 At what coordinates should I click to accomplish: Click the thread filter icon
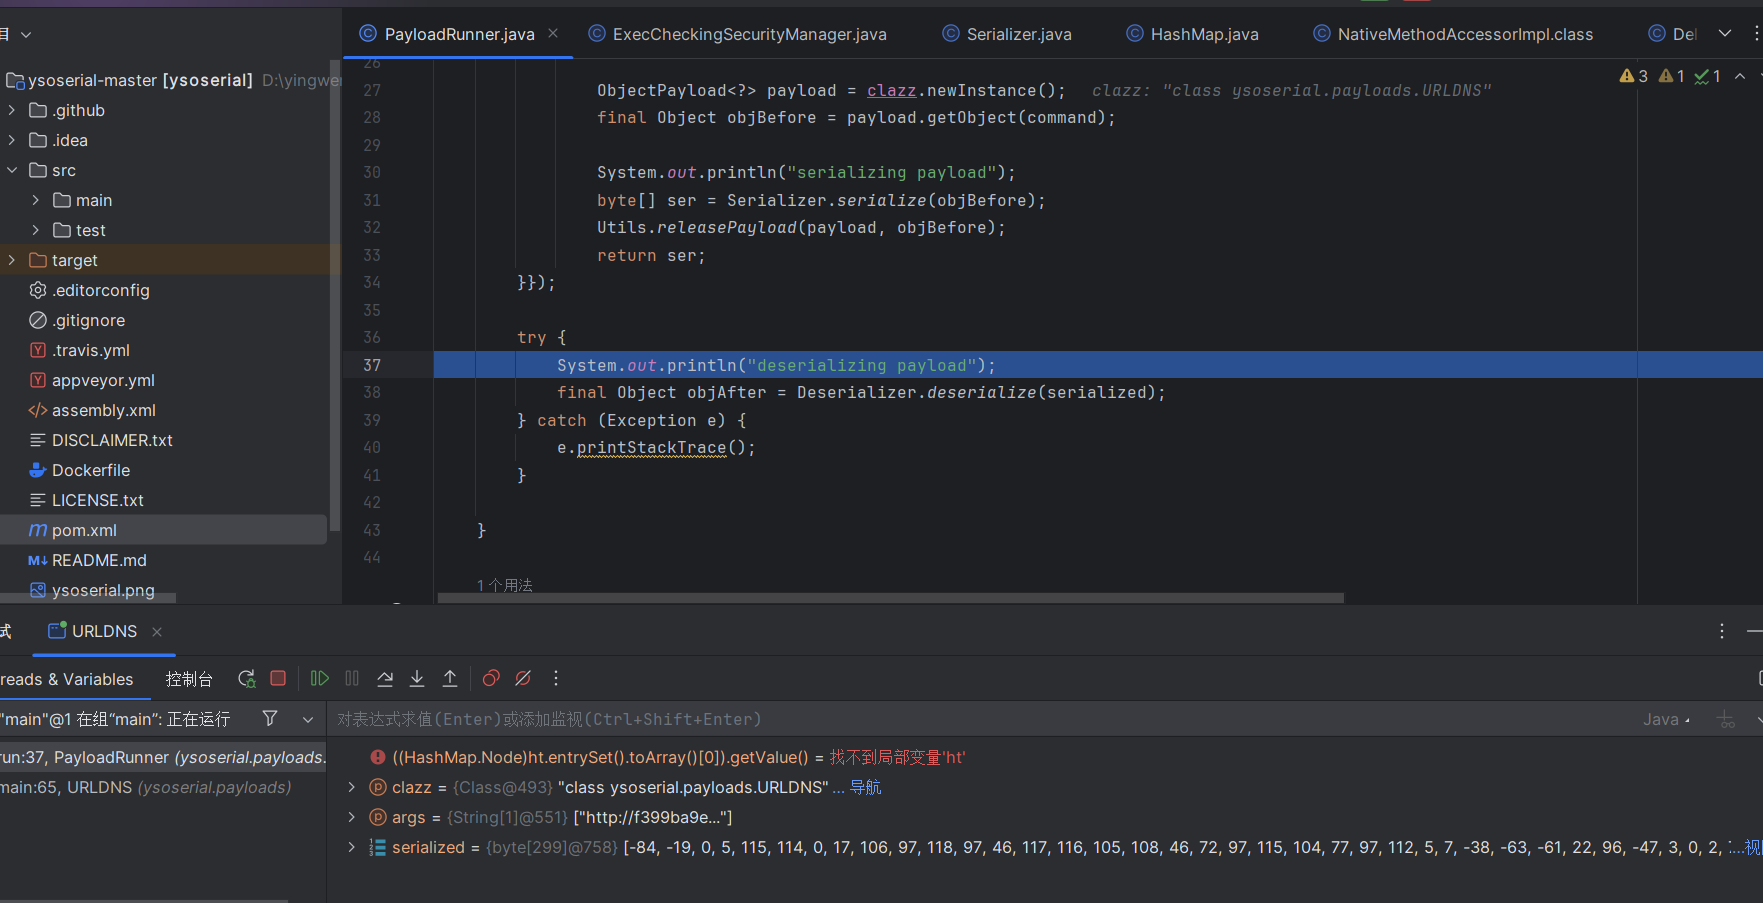click(x=270, y=719)
